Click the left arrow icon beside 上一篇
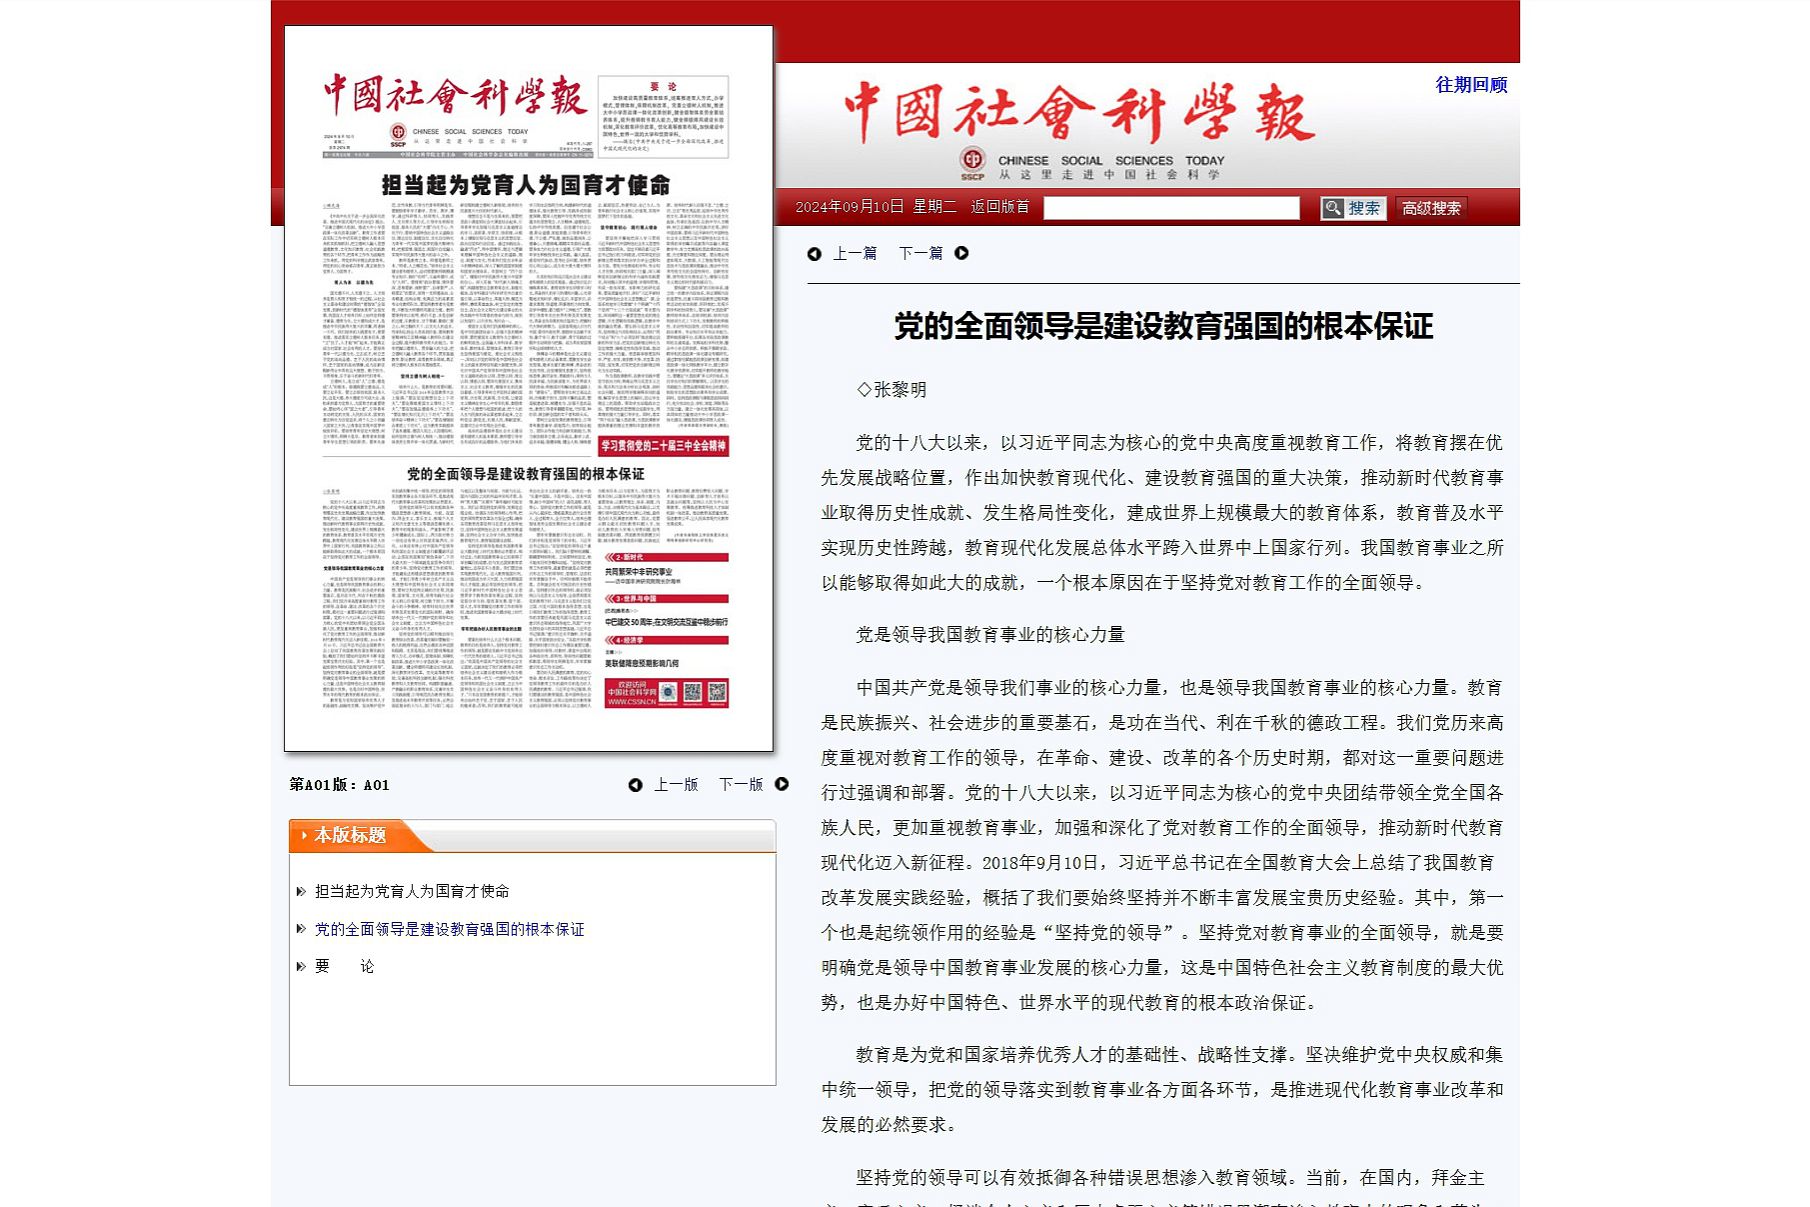Screen dimensions: 1810x1207 coord(814,254)
